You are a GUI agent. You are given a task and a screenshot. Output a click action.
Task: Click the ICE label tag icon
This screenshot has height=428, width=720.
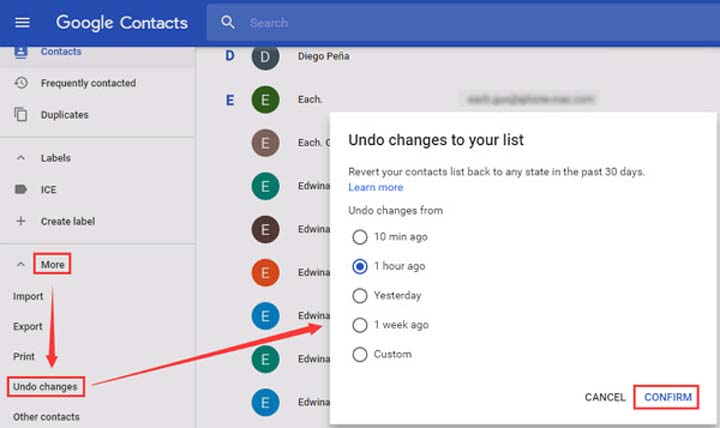point(21,189)
